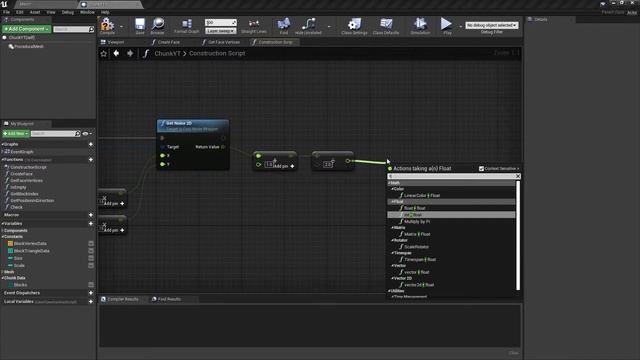Open the Add Component dropdown
Viewport: 640px width, 360px height.
(27, 29)
